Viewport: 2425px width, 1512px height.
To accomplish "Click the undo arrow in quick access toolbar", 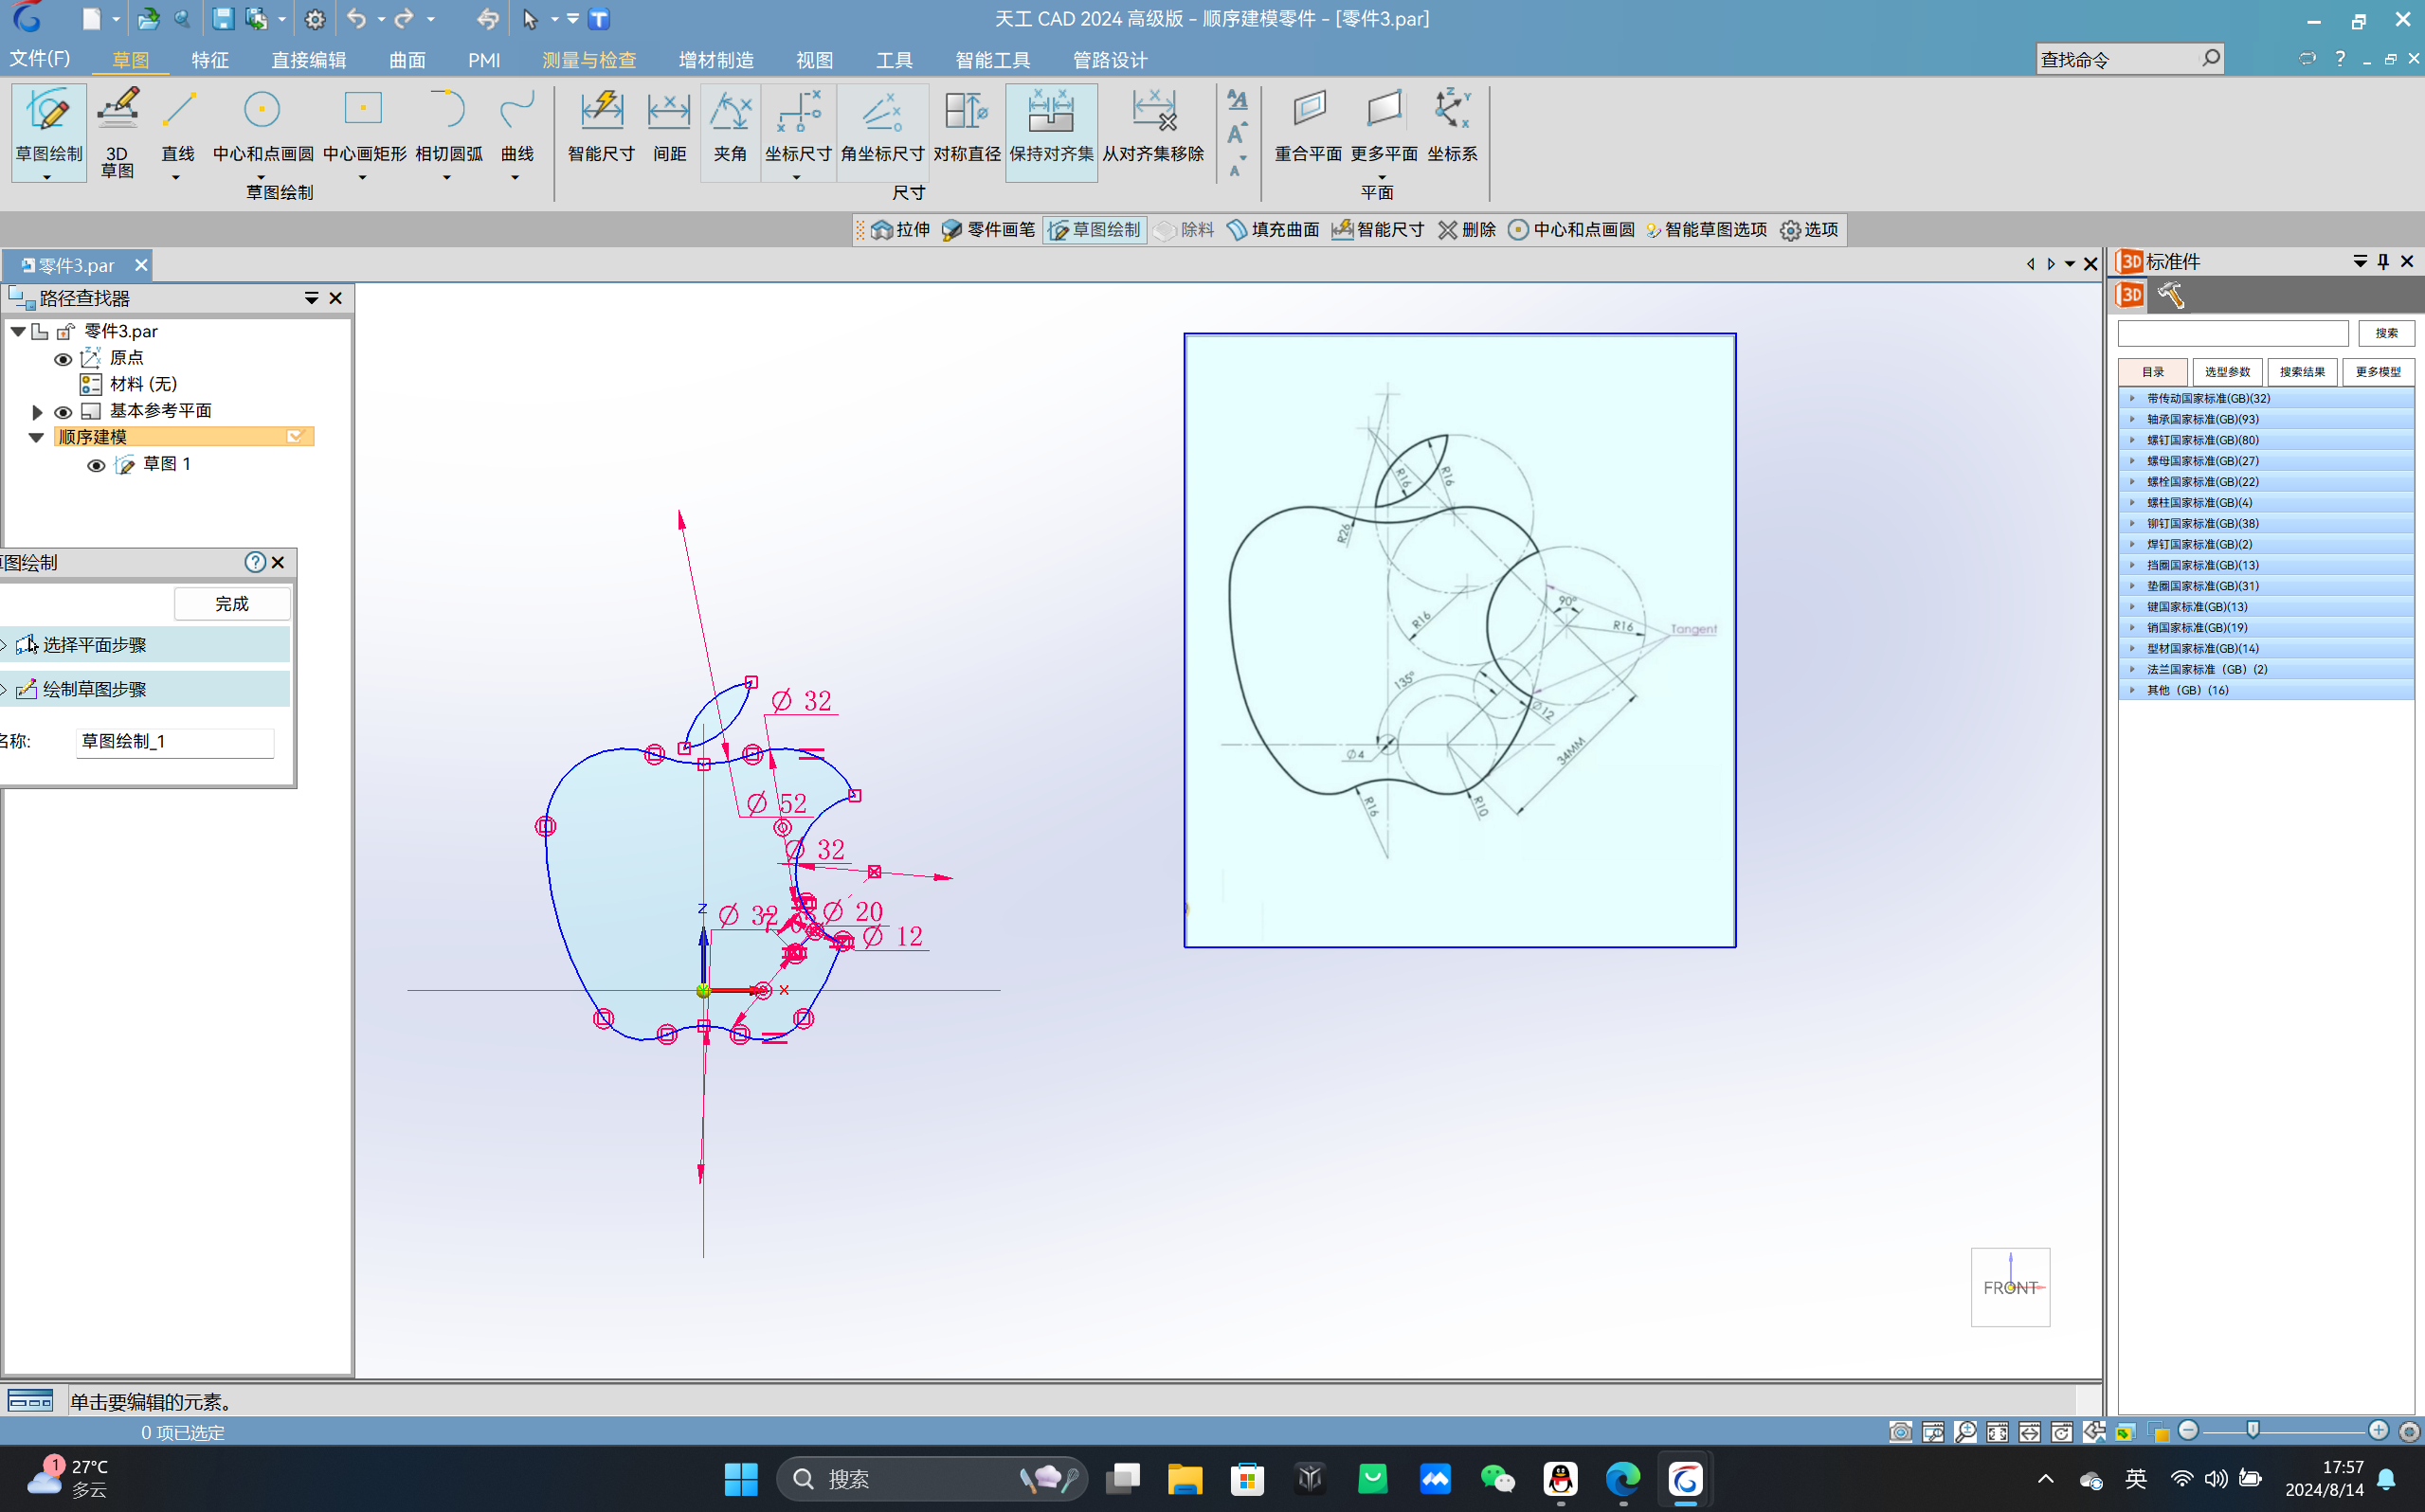I will click(x=356, y=19).
